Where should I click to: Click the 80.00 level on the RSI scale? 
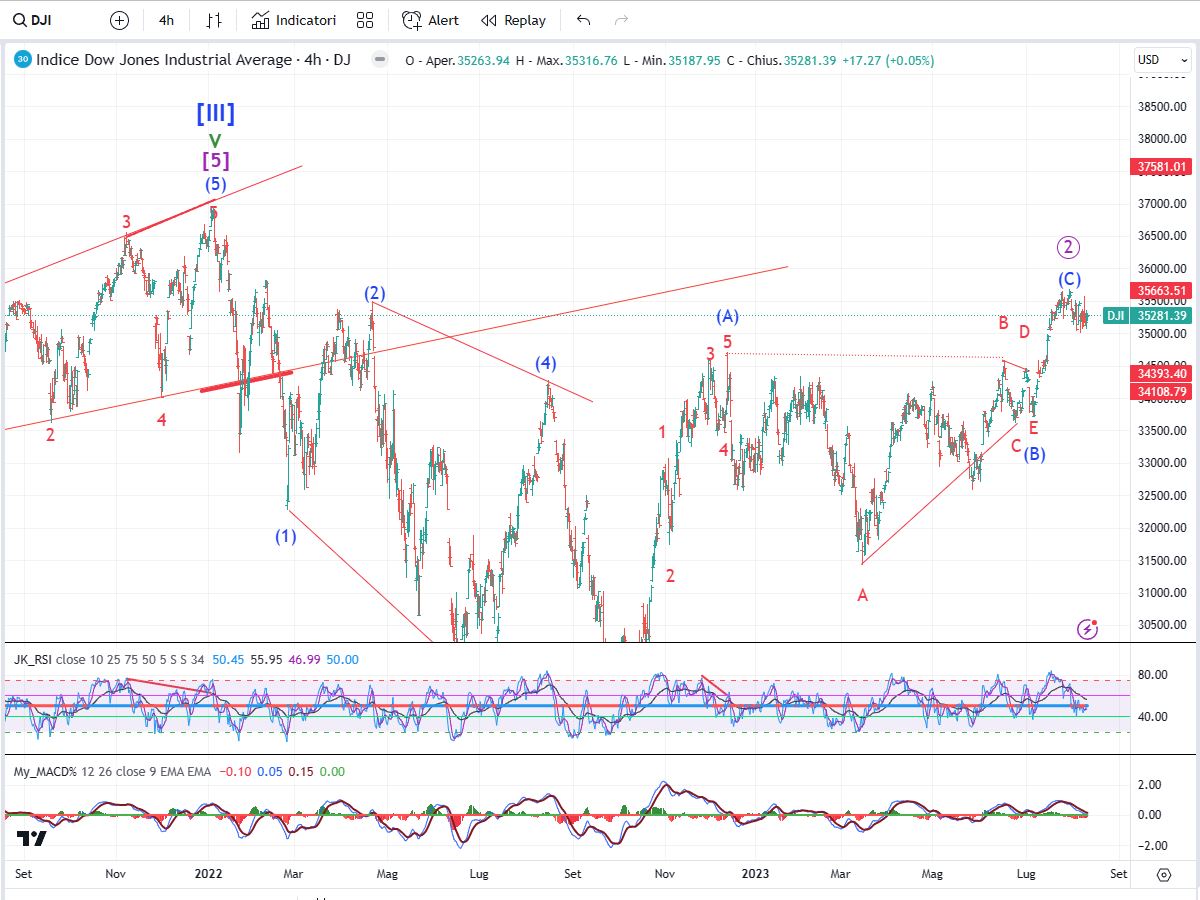pyautogui.click(x=1151, y=675)
